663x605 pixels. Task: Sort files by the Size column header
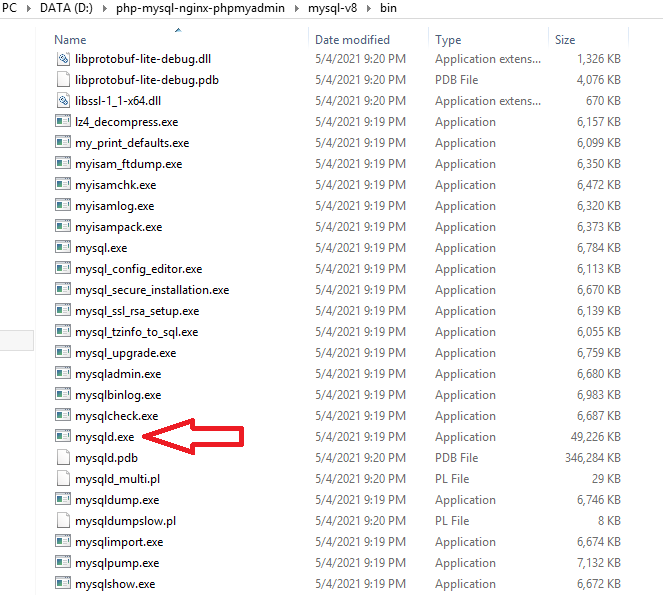point(565,40)
